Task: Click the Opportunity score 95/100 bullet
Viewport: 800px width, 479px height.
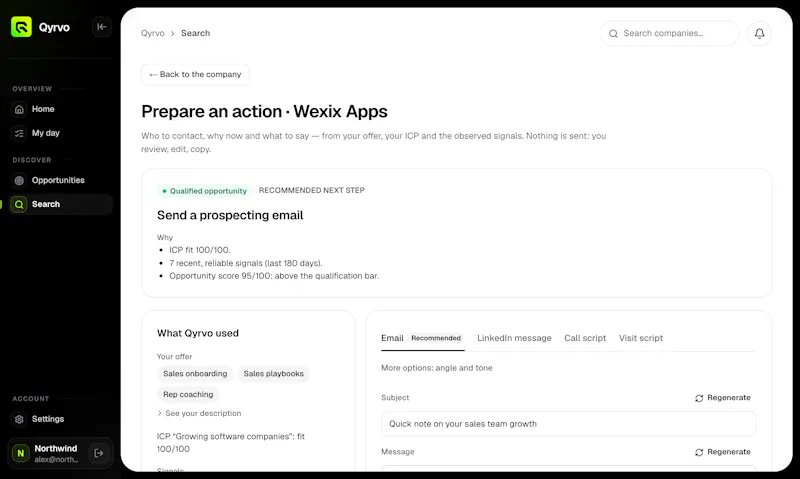Action: tap(274, 276)
